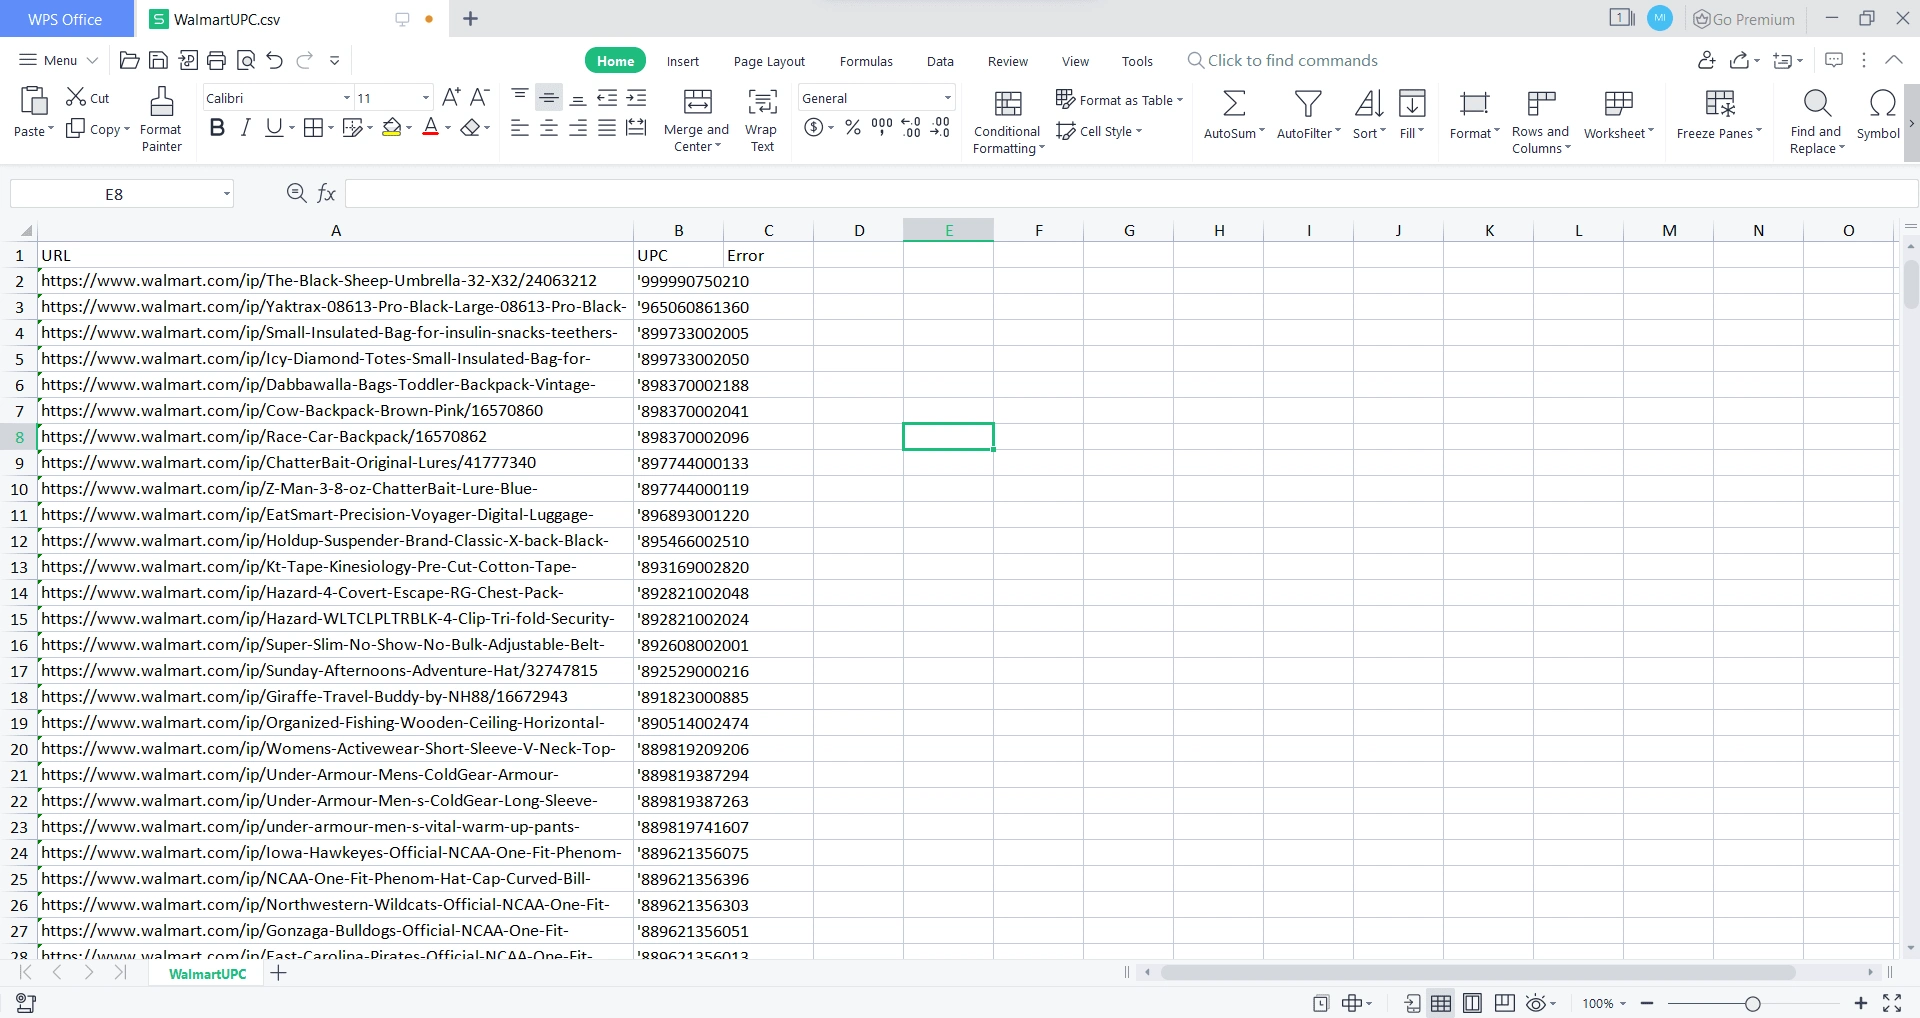Screen dimensions: 1920x1018
Task: Click the Go Premium button
Action: tap(1743, 19)
